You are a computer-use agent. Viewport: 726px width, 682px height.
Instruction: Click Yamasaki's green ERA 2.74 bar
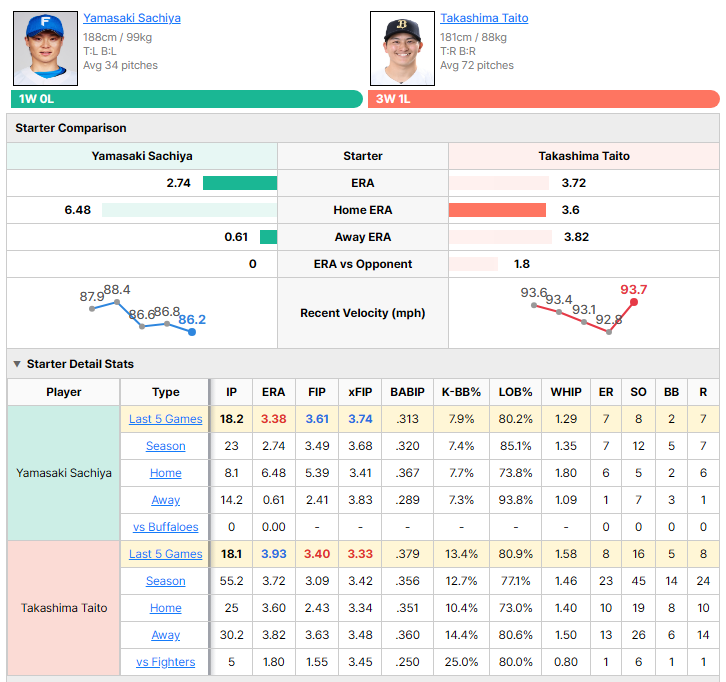tap(240, 183)
